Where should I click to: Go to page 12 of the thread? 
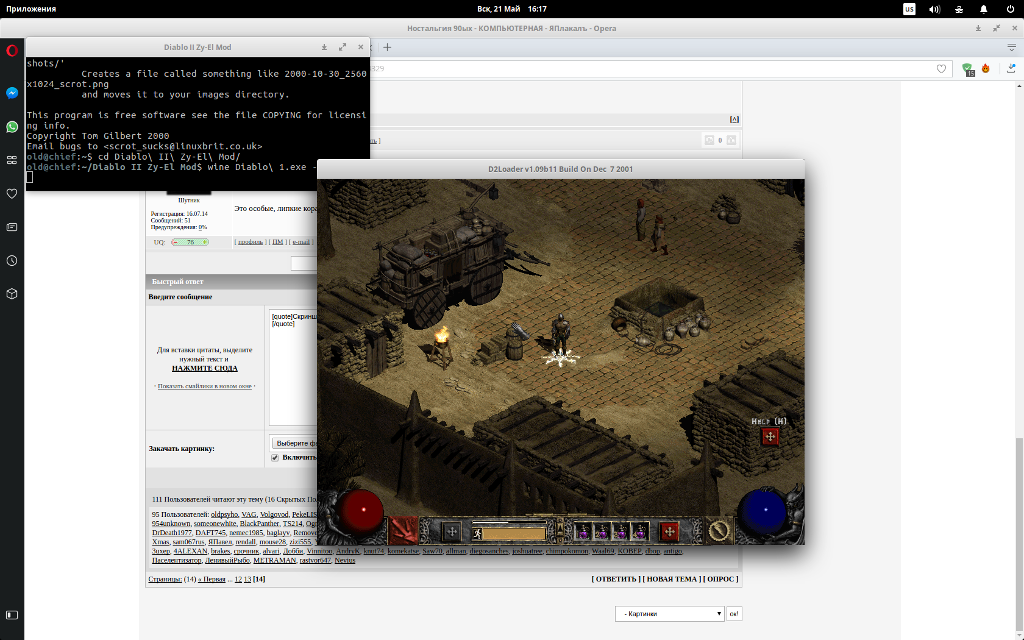tap(238, 579)
